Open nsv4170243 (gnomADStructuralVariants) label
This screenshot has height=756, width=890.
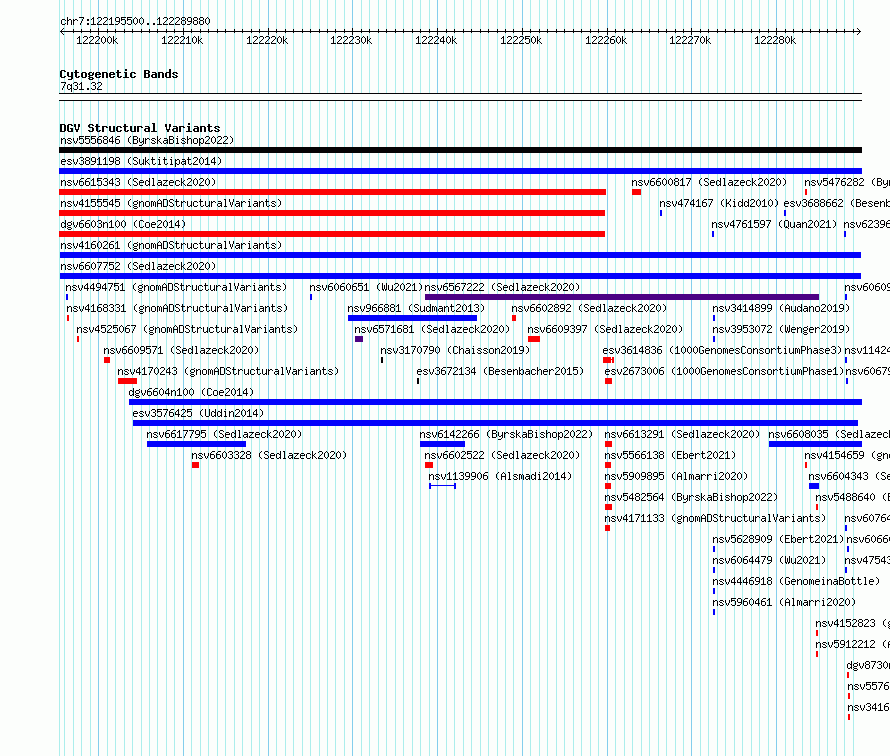point(228,371)
